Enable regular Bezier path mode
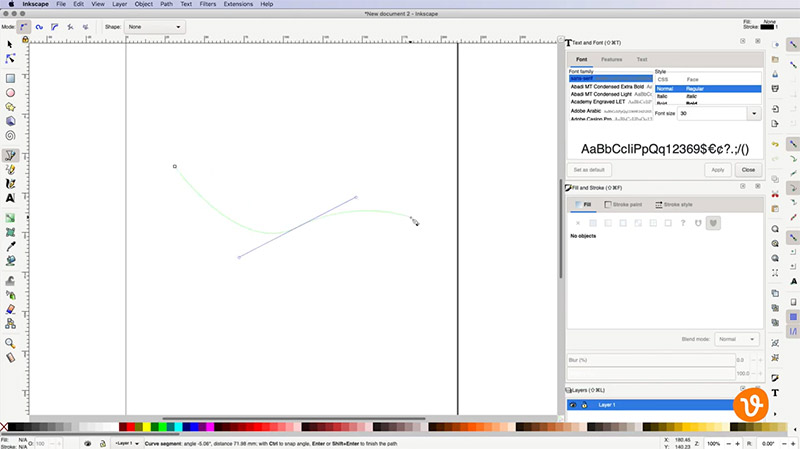Viewport: 800px width, 449px height. pyautogui.click(x=23, y=27)
